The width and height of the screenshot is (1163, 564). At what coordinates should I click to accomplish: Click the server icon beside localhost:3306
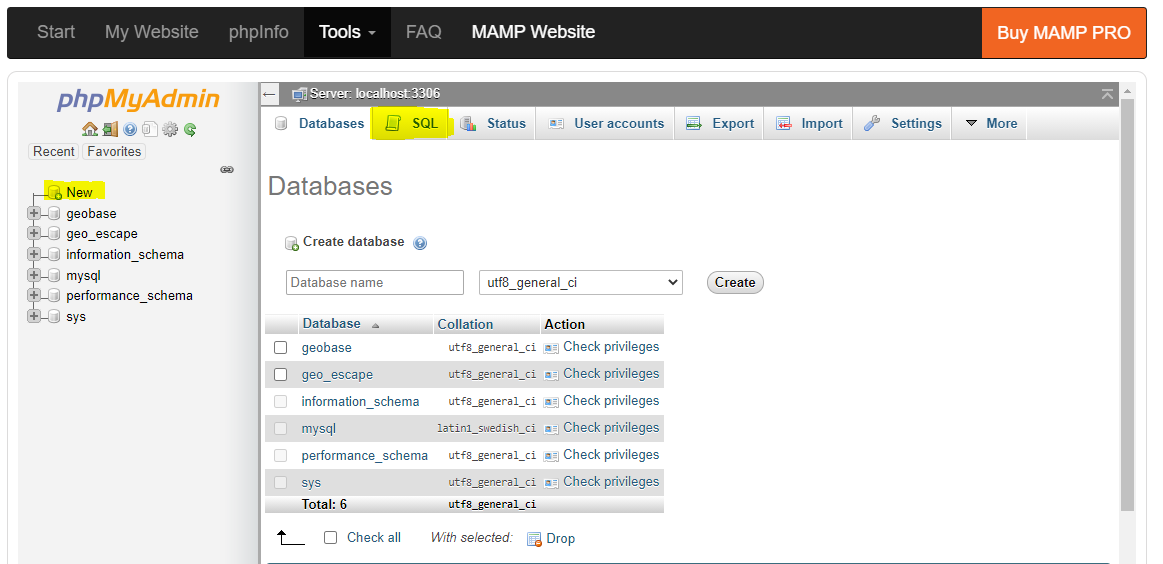pos(299,94)
